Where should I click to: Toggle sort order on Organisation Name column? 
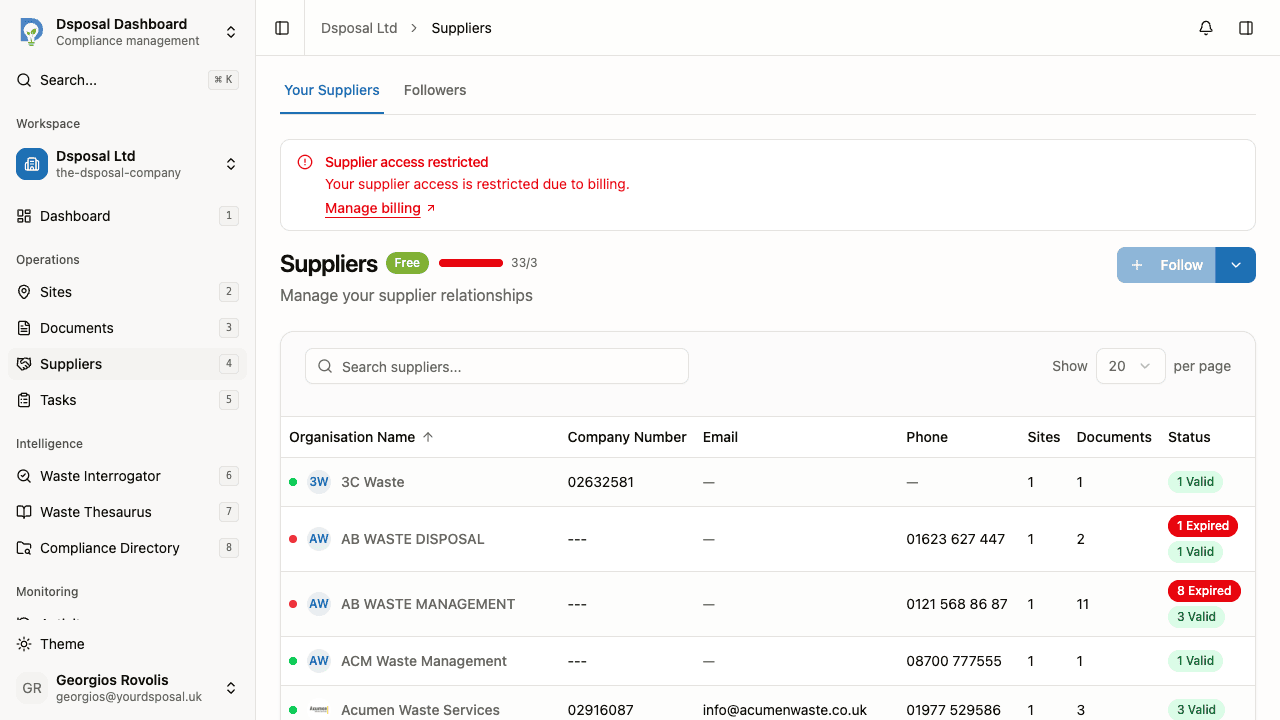click(361, 437)
